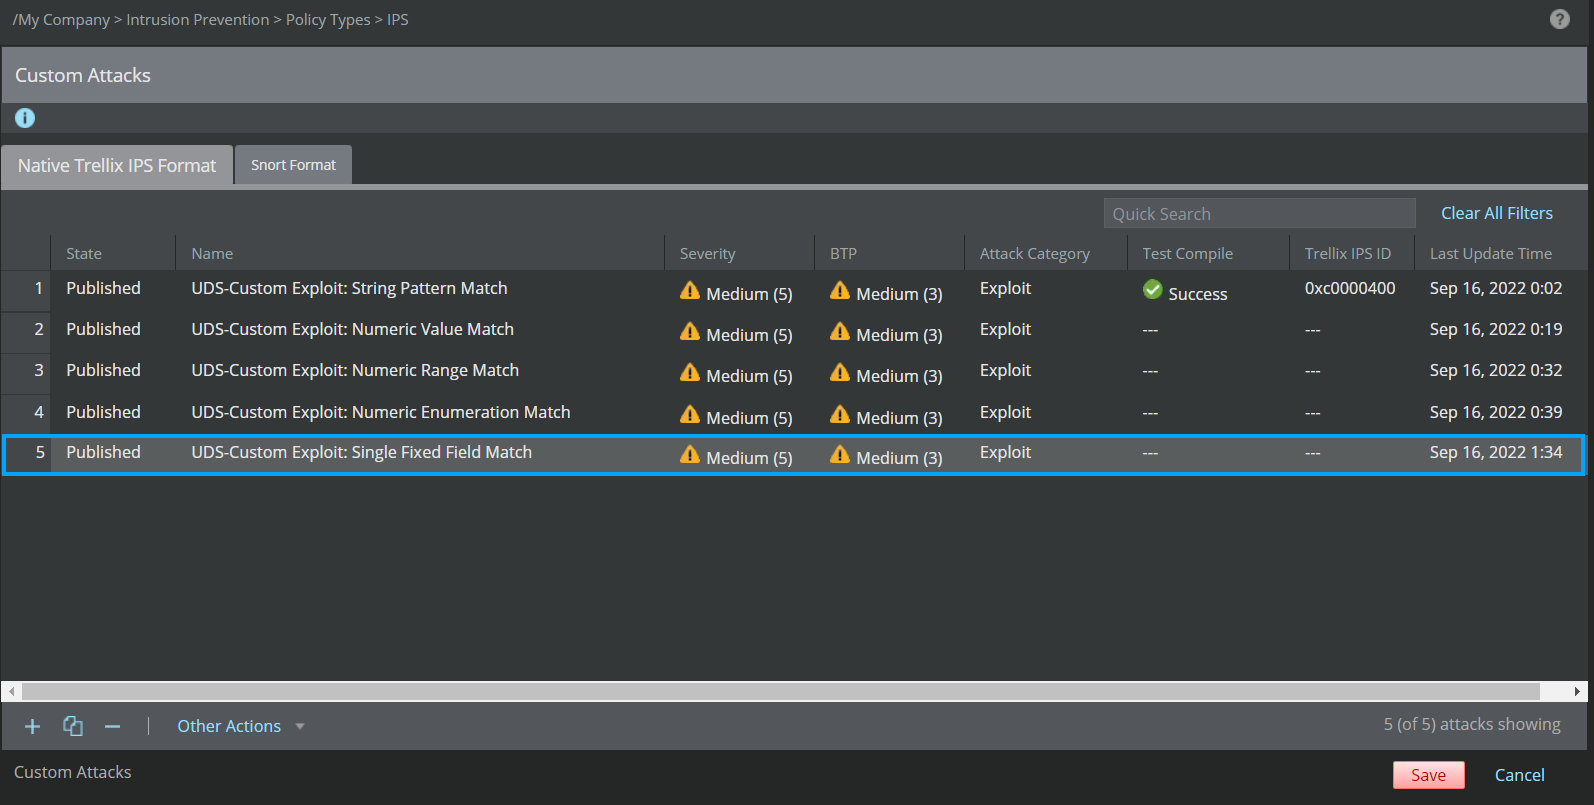
Task: Sort by the State column header
Action: [x=113, y=254]
